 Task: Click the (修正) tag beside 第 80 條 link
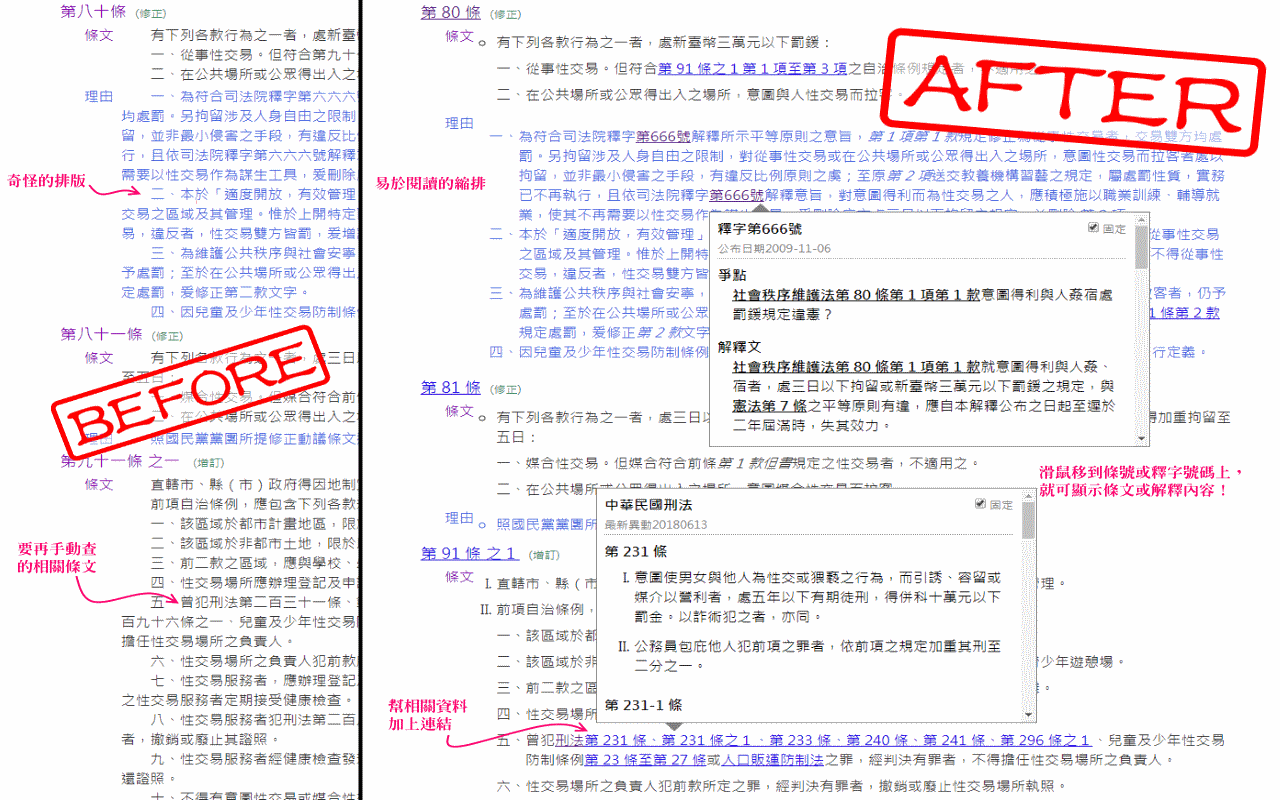(505, 14)
